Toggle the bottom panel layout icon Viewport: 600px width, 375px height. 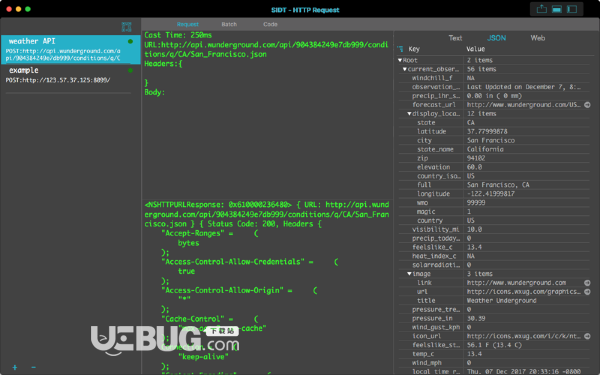click(x=556, y=9)
